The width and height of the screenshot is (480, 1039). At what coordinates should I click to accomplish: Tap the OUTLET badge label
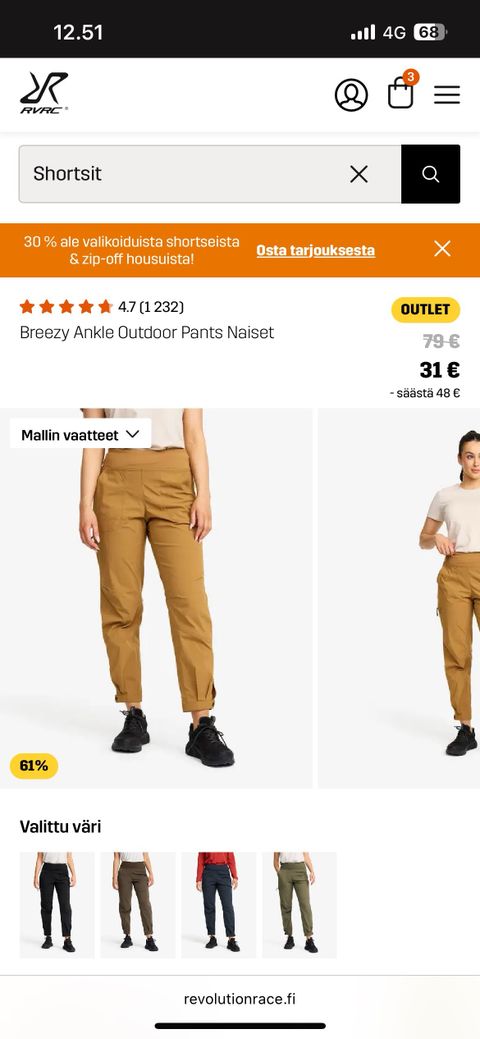[x=426, y=309]
